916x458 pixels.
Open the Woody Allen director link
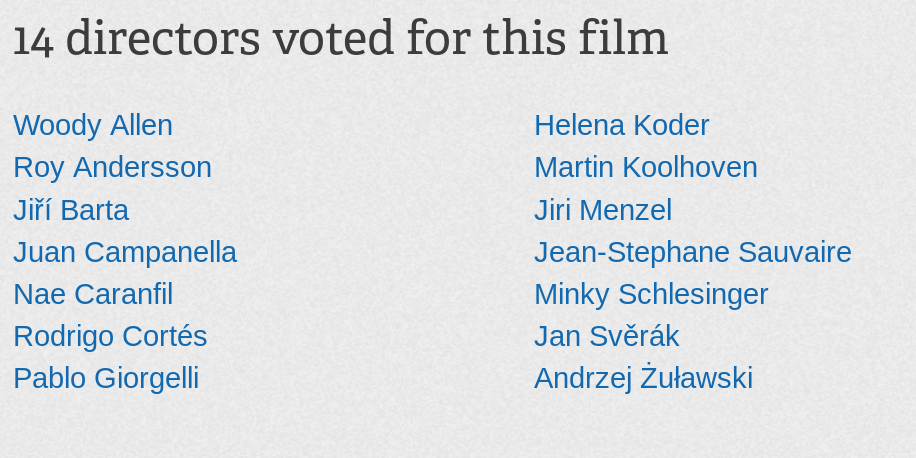pos(93,126)
